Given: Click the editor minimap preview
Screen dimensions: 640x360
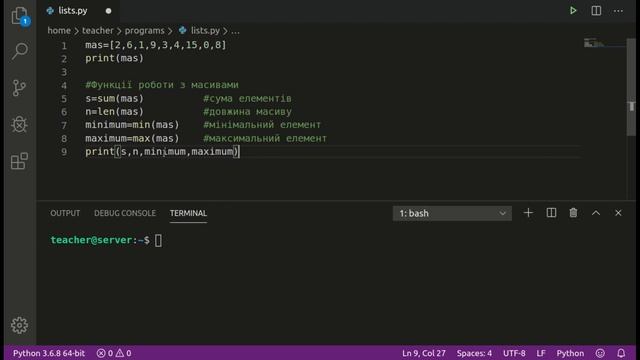Looking at the screenshot, I should (x=594, y=43).
